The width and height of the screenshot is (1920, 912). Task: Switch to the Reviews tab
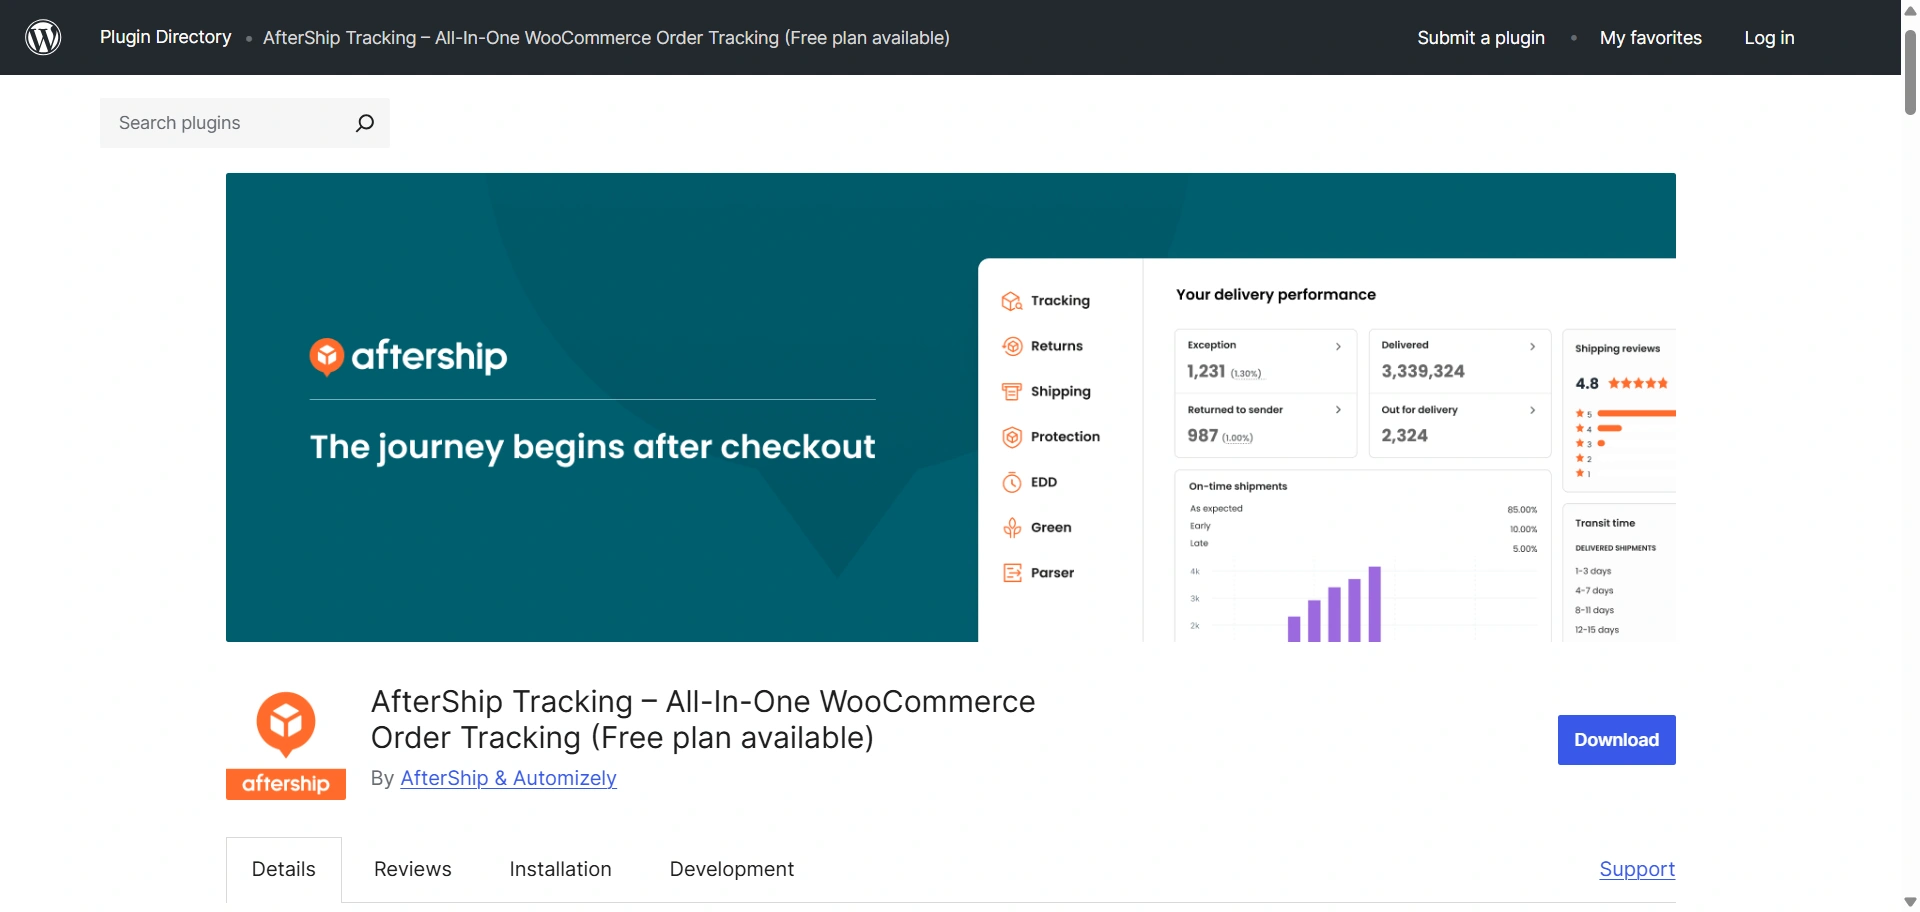point(413,870)
